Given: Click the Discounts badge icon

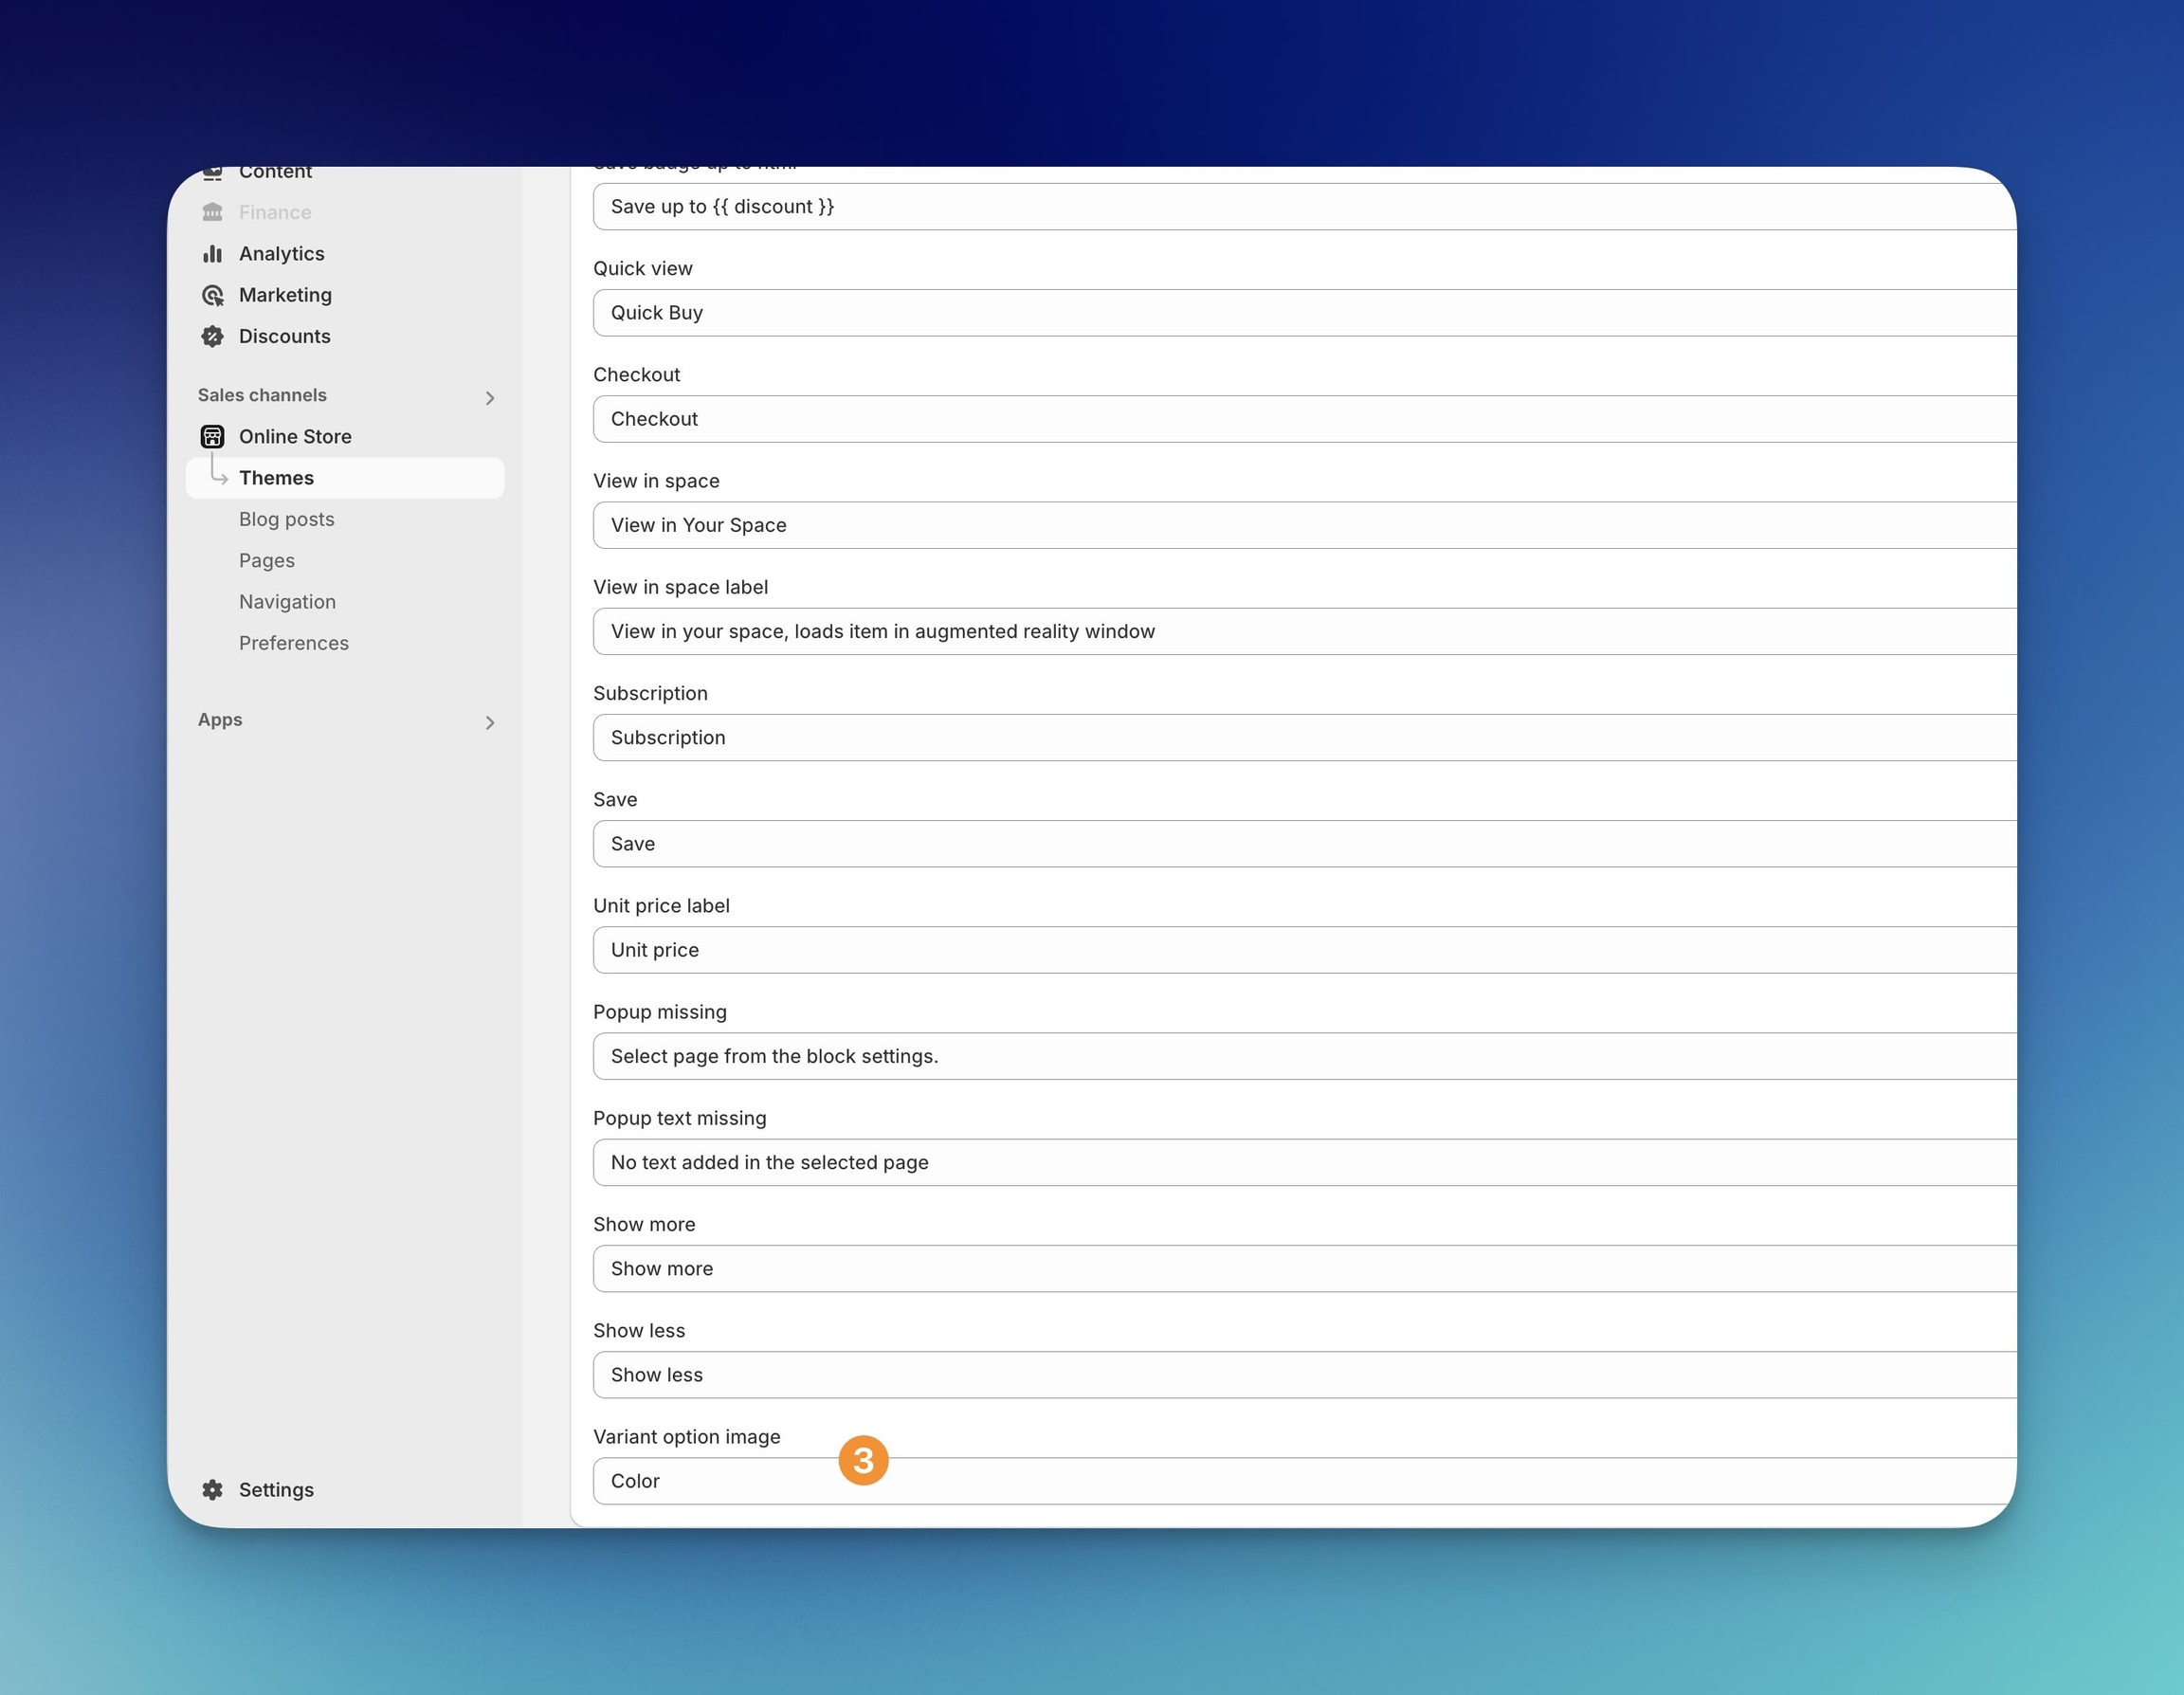Looking at the screenshot, I should pos(212,336).
